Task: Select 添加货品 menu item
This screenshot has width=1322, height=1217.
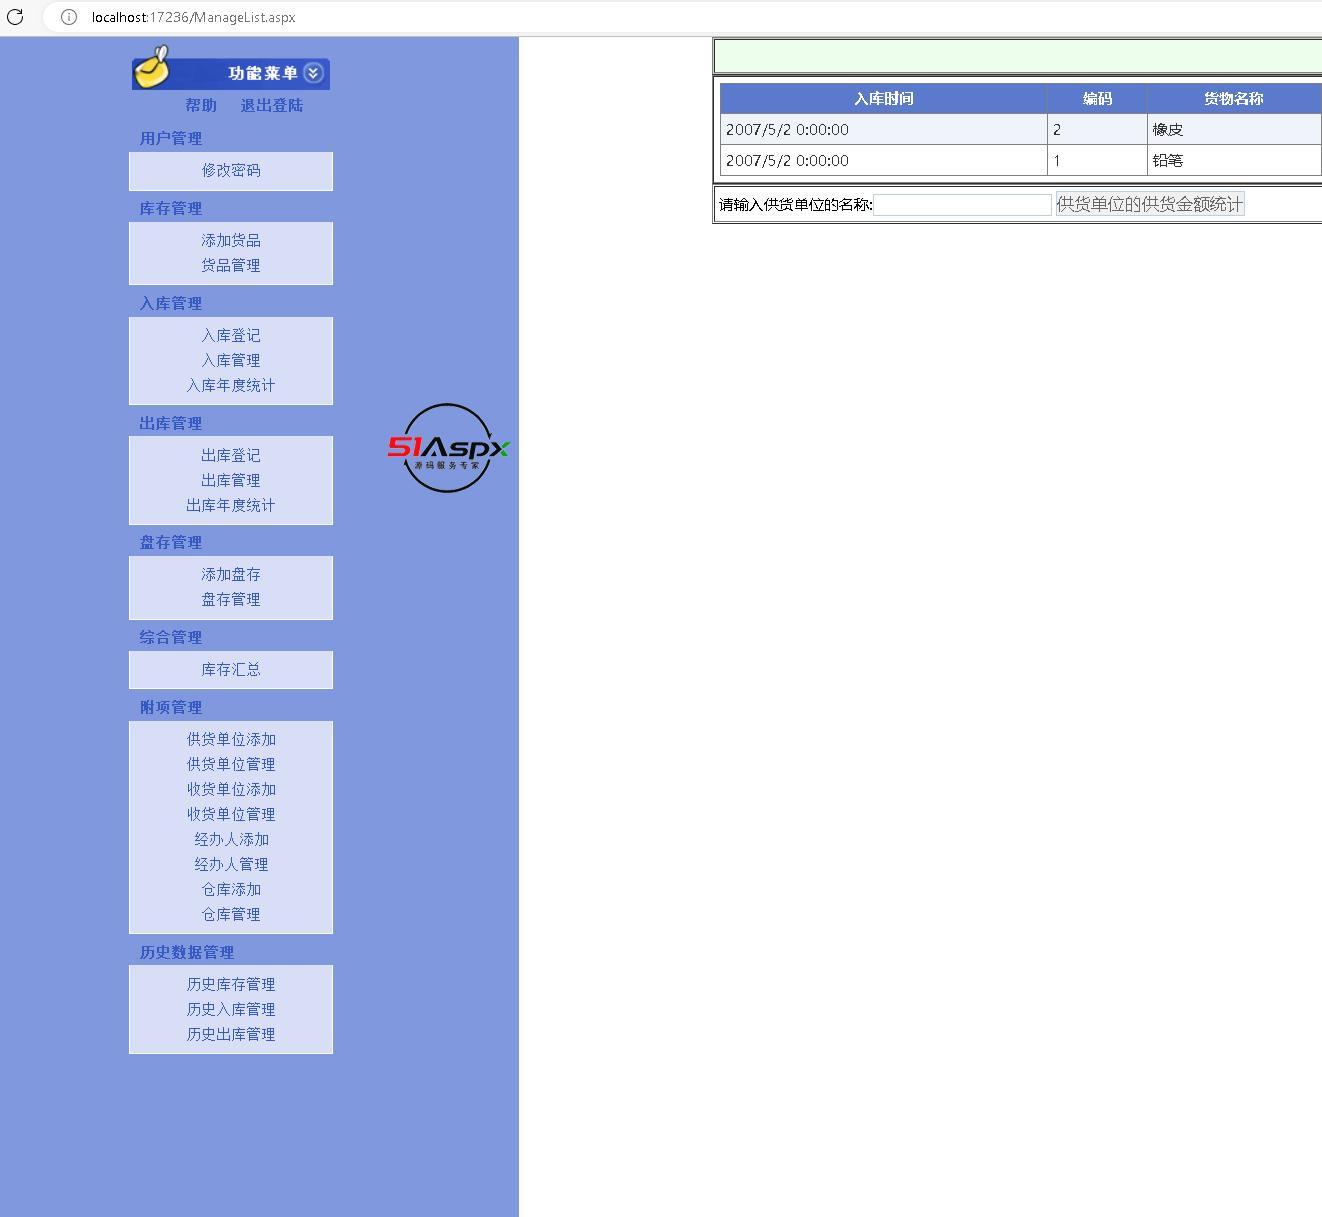Action: 231,240
